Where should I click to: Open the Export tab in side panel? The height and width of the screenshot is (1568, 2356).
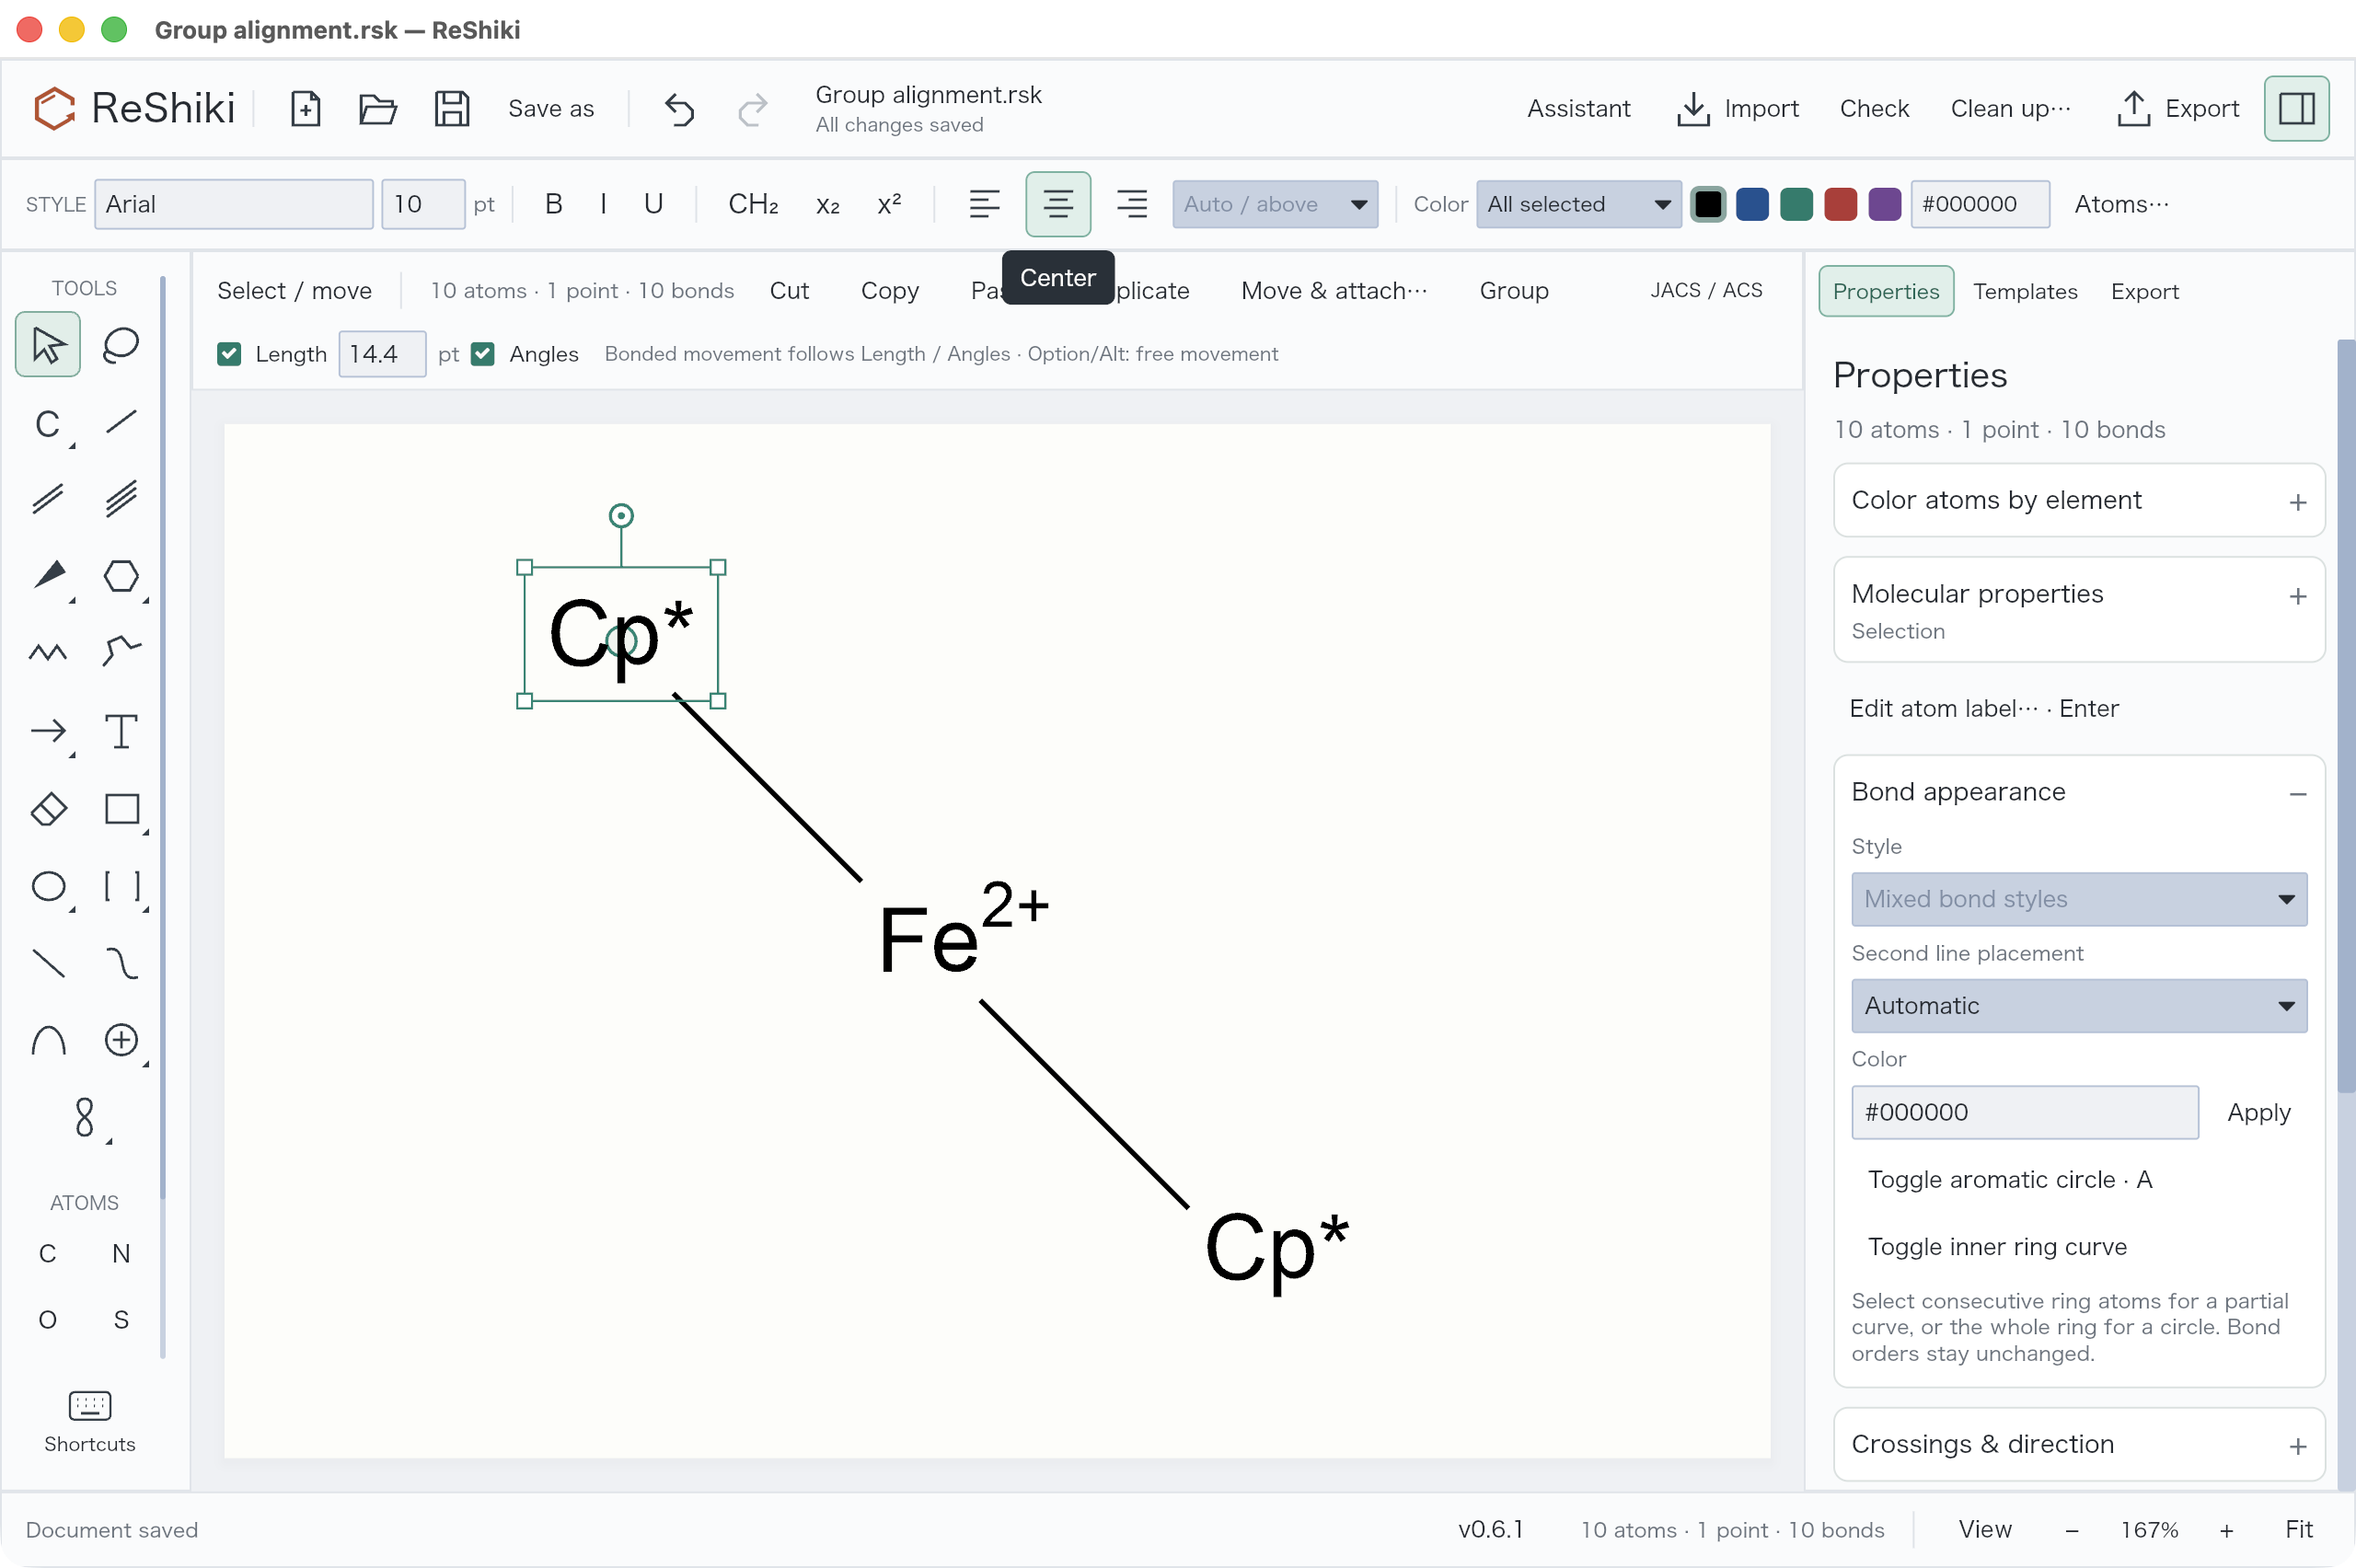pyautogui.click(x=2144, y=291)
